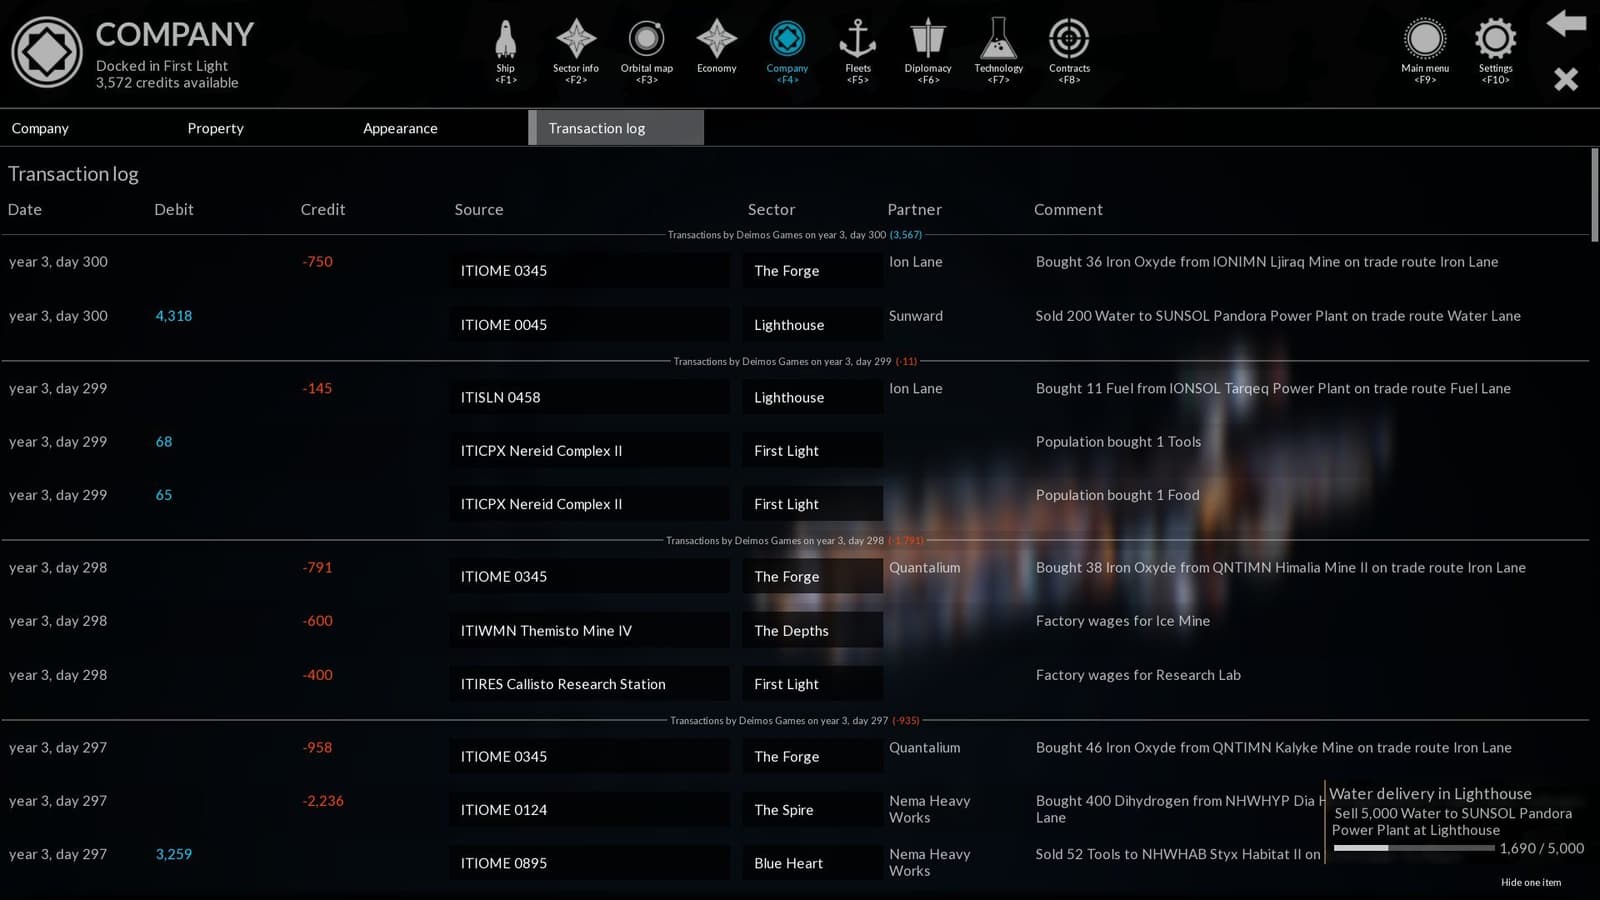Select the Transaction log tab
The width and height of the screenshot is (1600, 900).
coord(616,128)
